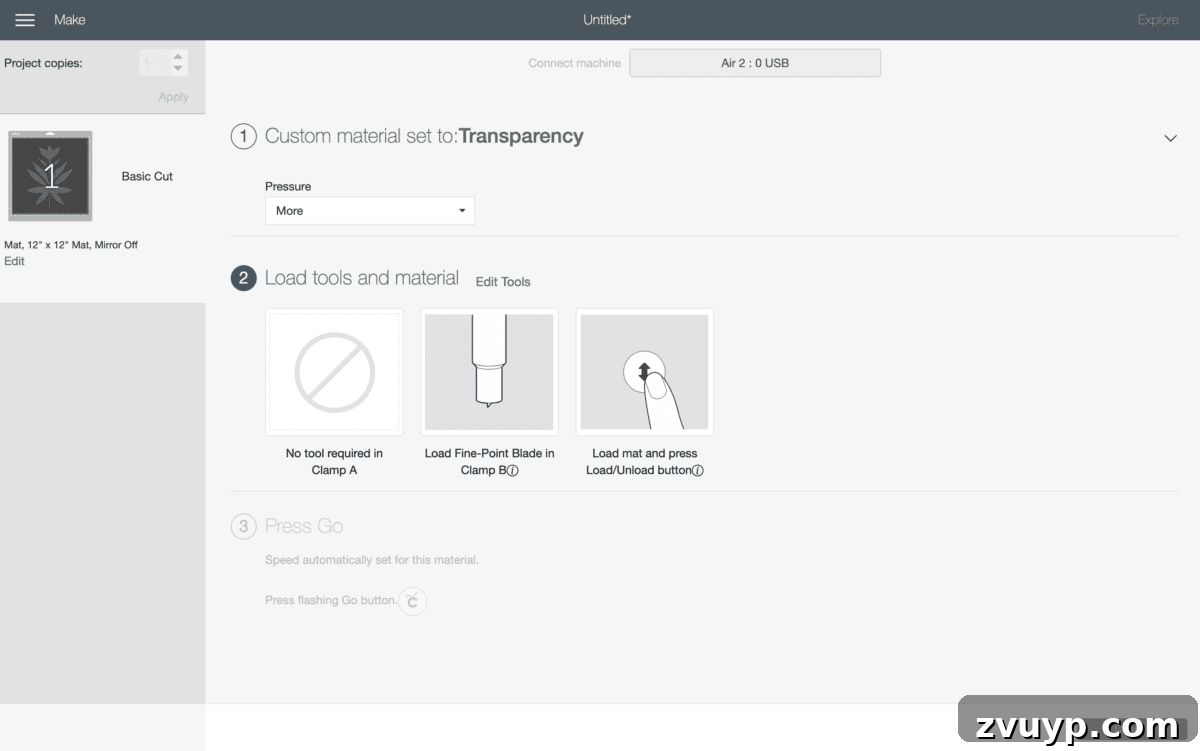
Task: Click the Make label in header
Action: point(70,20)
